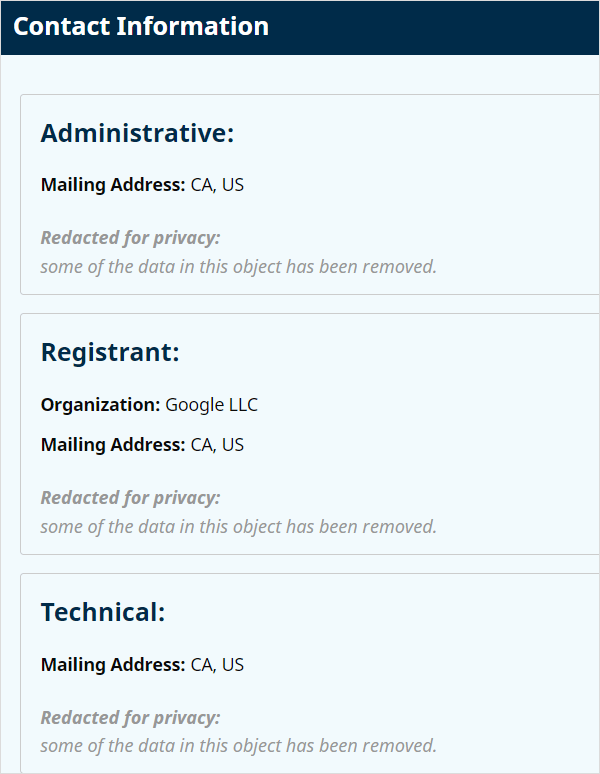Click the data removed notice in Administrative
Screen dimensions: 600x774
click(238, 267)
